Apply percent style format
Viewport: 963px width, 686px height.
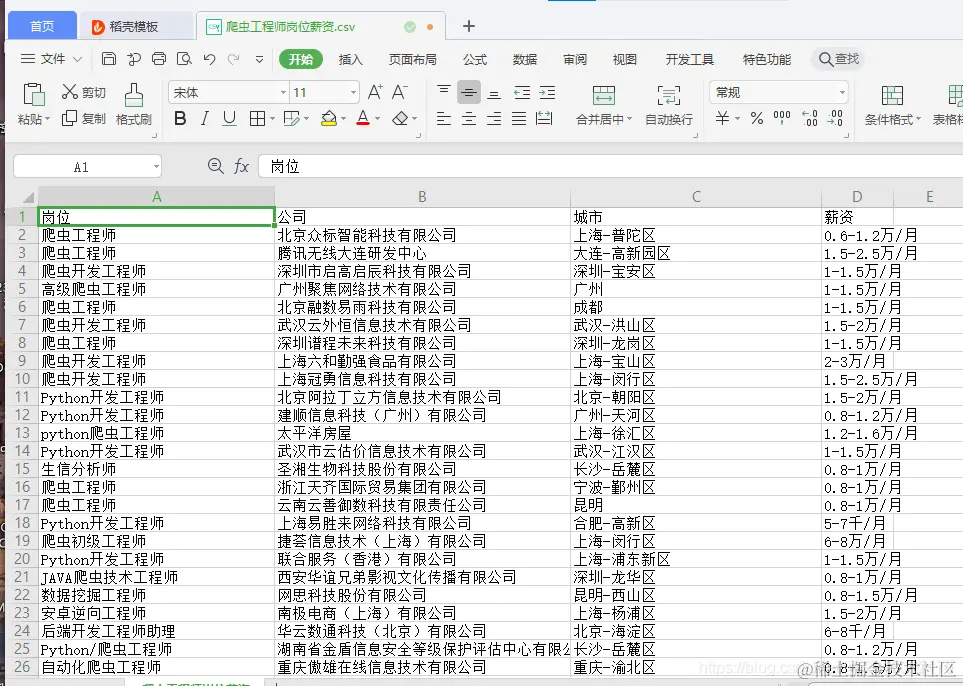coord(757,118)
